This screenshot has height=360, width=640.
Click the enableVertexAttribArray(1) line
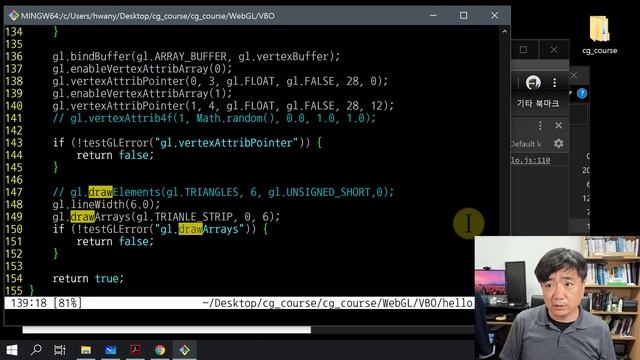(x=142, y=93)
